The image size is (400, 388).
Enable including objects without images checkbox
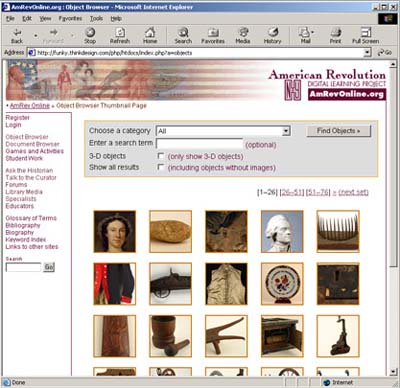161,167
